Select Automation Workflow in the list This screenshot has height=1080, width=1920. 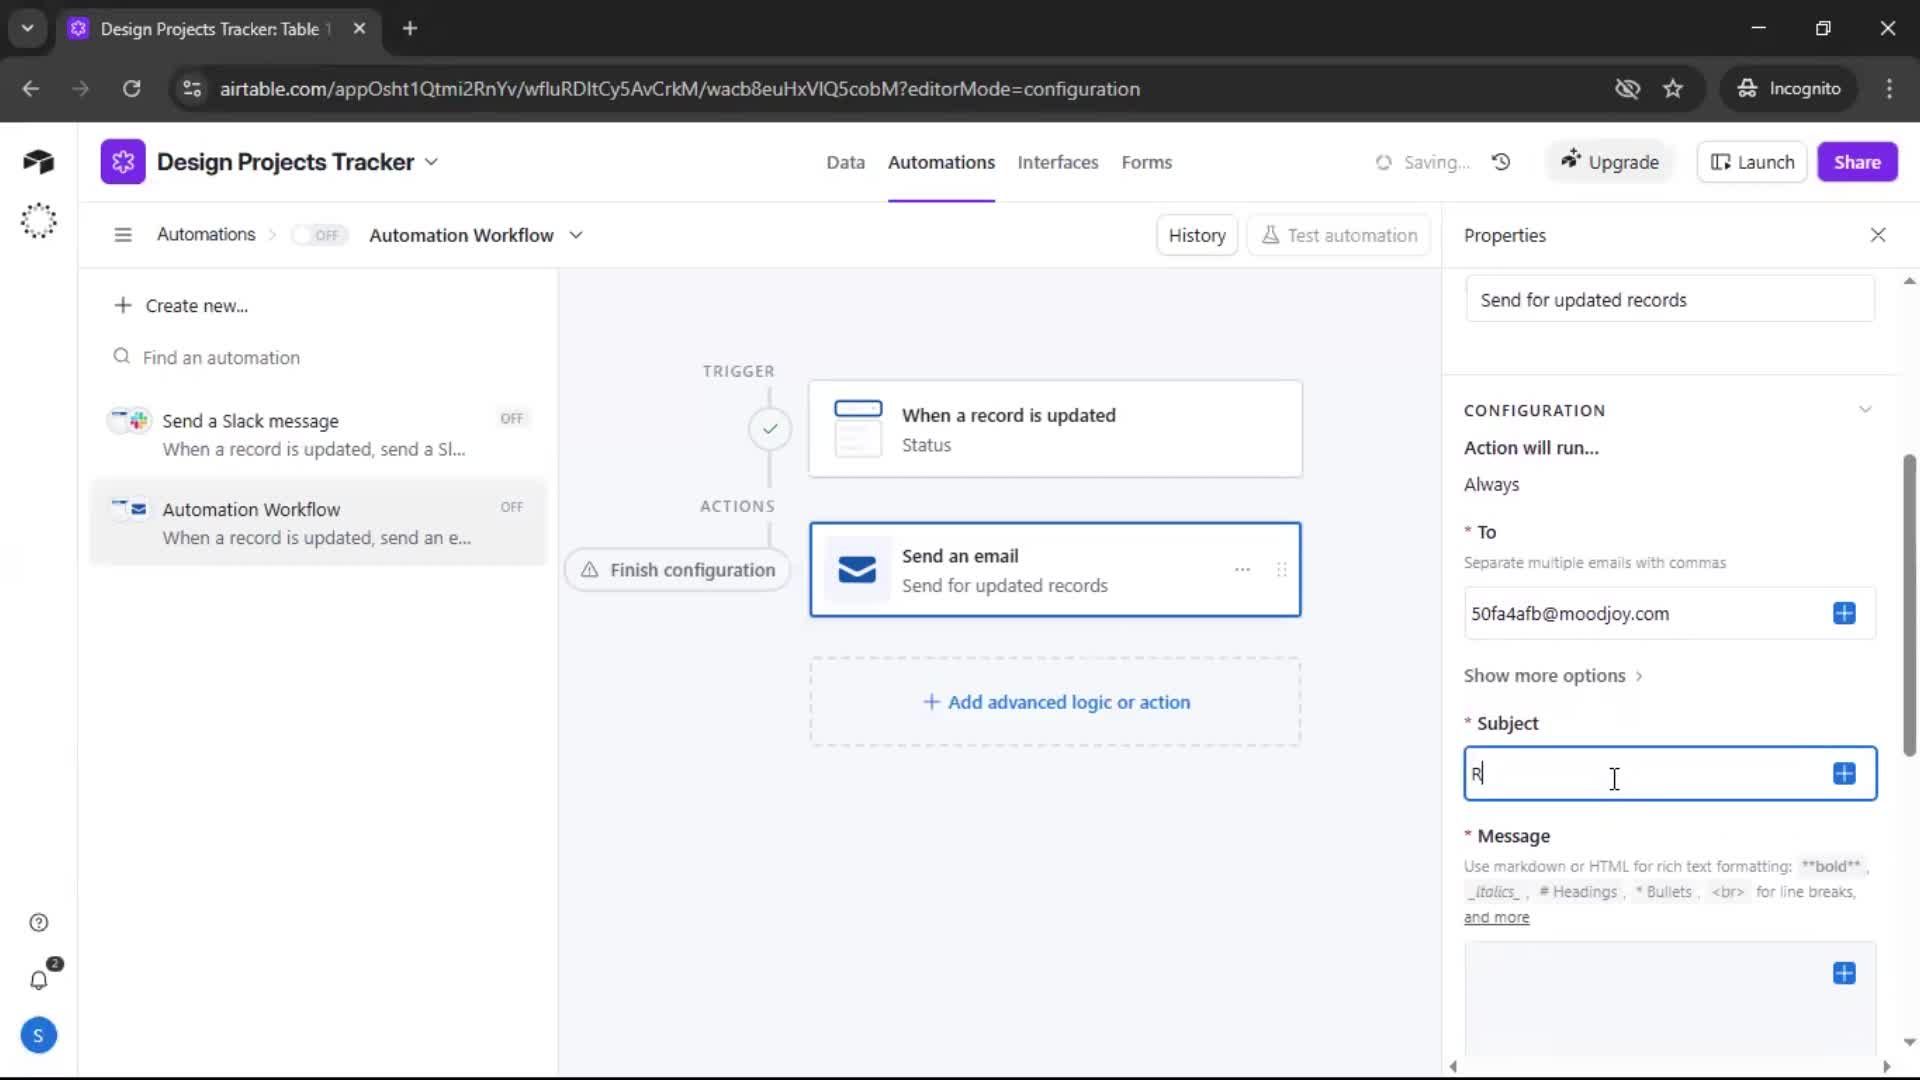pyautogui.click(x=318, y=523)
